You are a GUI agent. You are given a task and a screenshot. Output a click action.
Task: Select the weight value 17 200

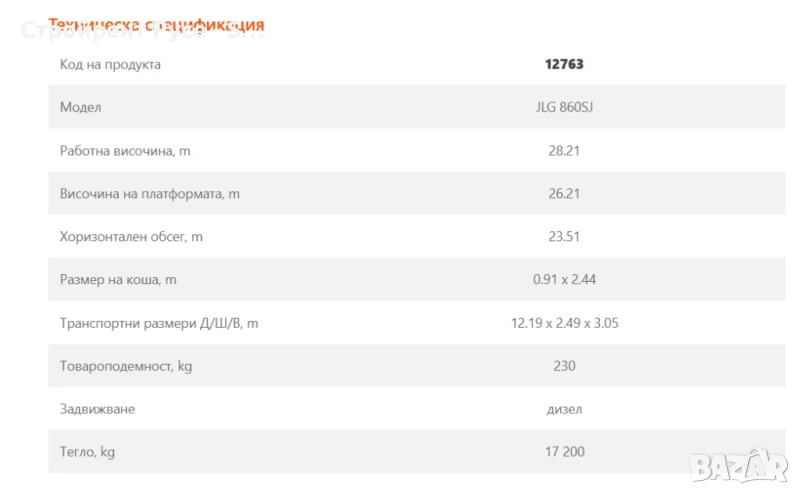coord(564,452)
